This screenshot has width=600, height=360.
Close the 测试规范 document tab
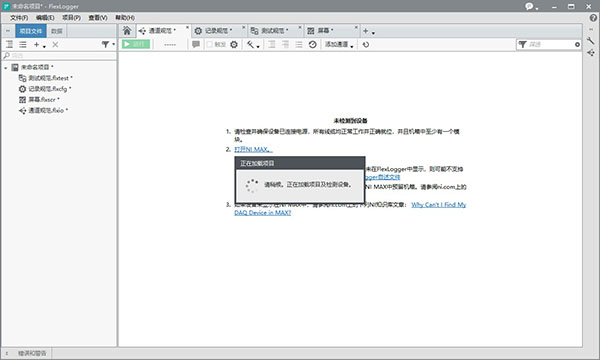pos(300,28)
